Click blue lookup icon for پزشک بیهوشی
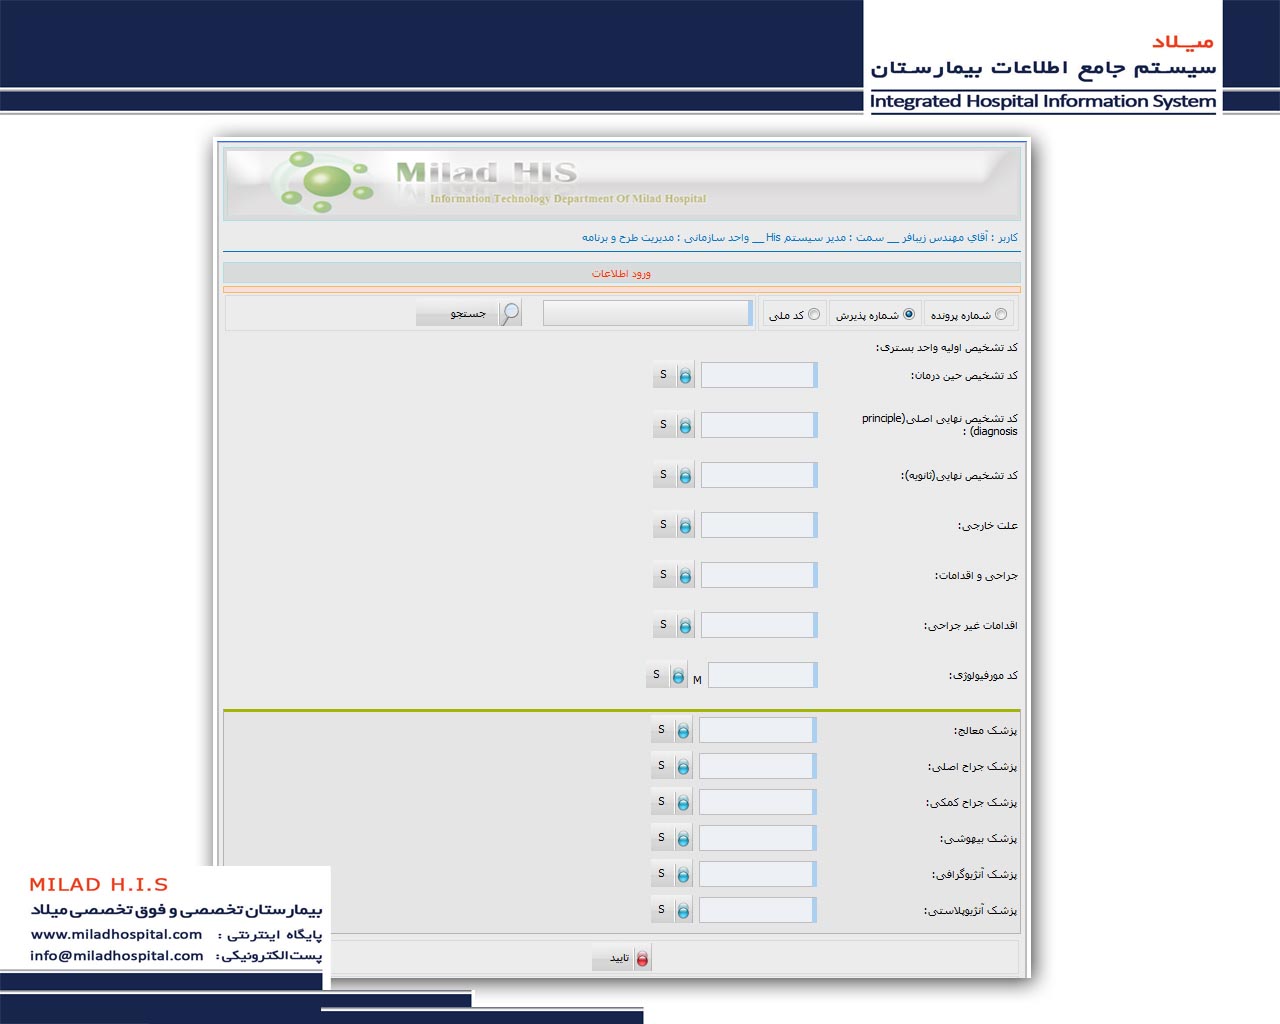The width and height of the screenshot is (1280, 1024). tap(683, 839)
